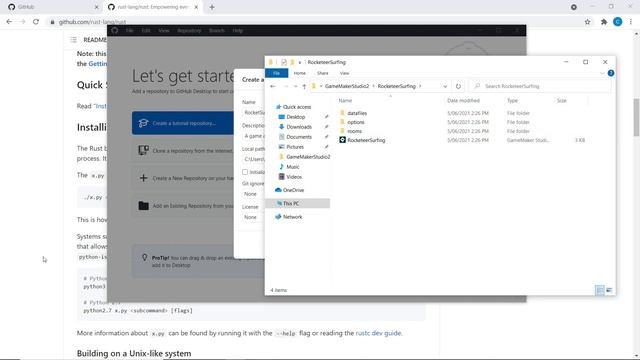The image size is (640, 360).
Task: Open Edit menu in GitHub Desktop
Action: pyautogui.click(x=146, y=31)
